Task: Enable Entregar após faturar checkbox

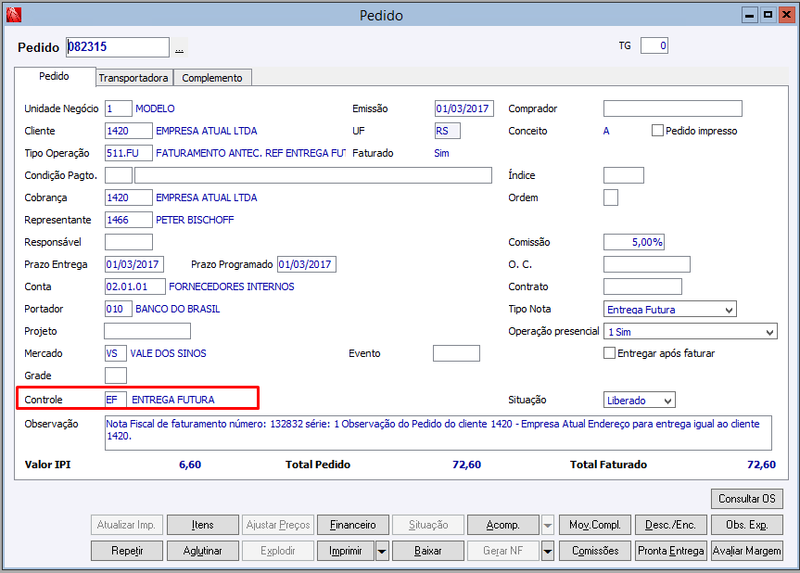Action: coord(609,353)
